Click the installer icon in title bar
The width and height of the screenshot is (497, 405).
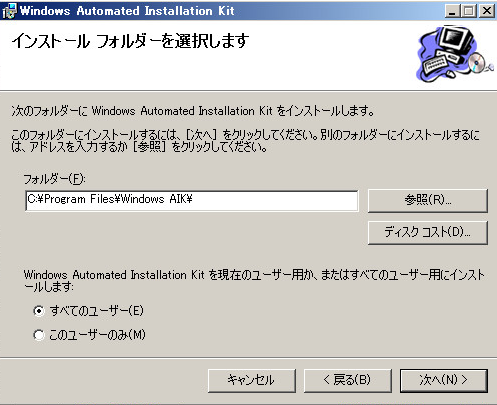tap(9, 11)
